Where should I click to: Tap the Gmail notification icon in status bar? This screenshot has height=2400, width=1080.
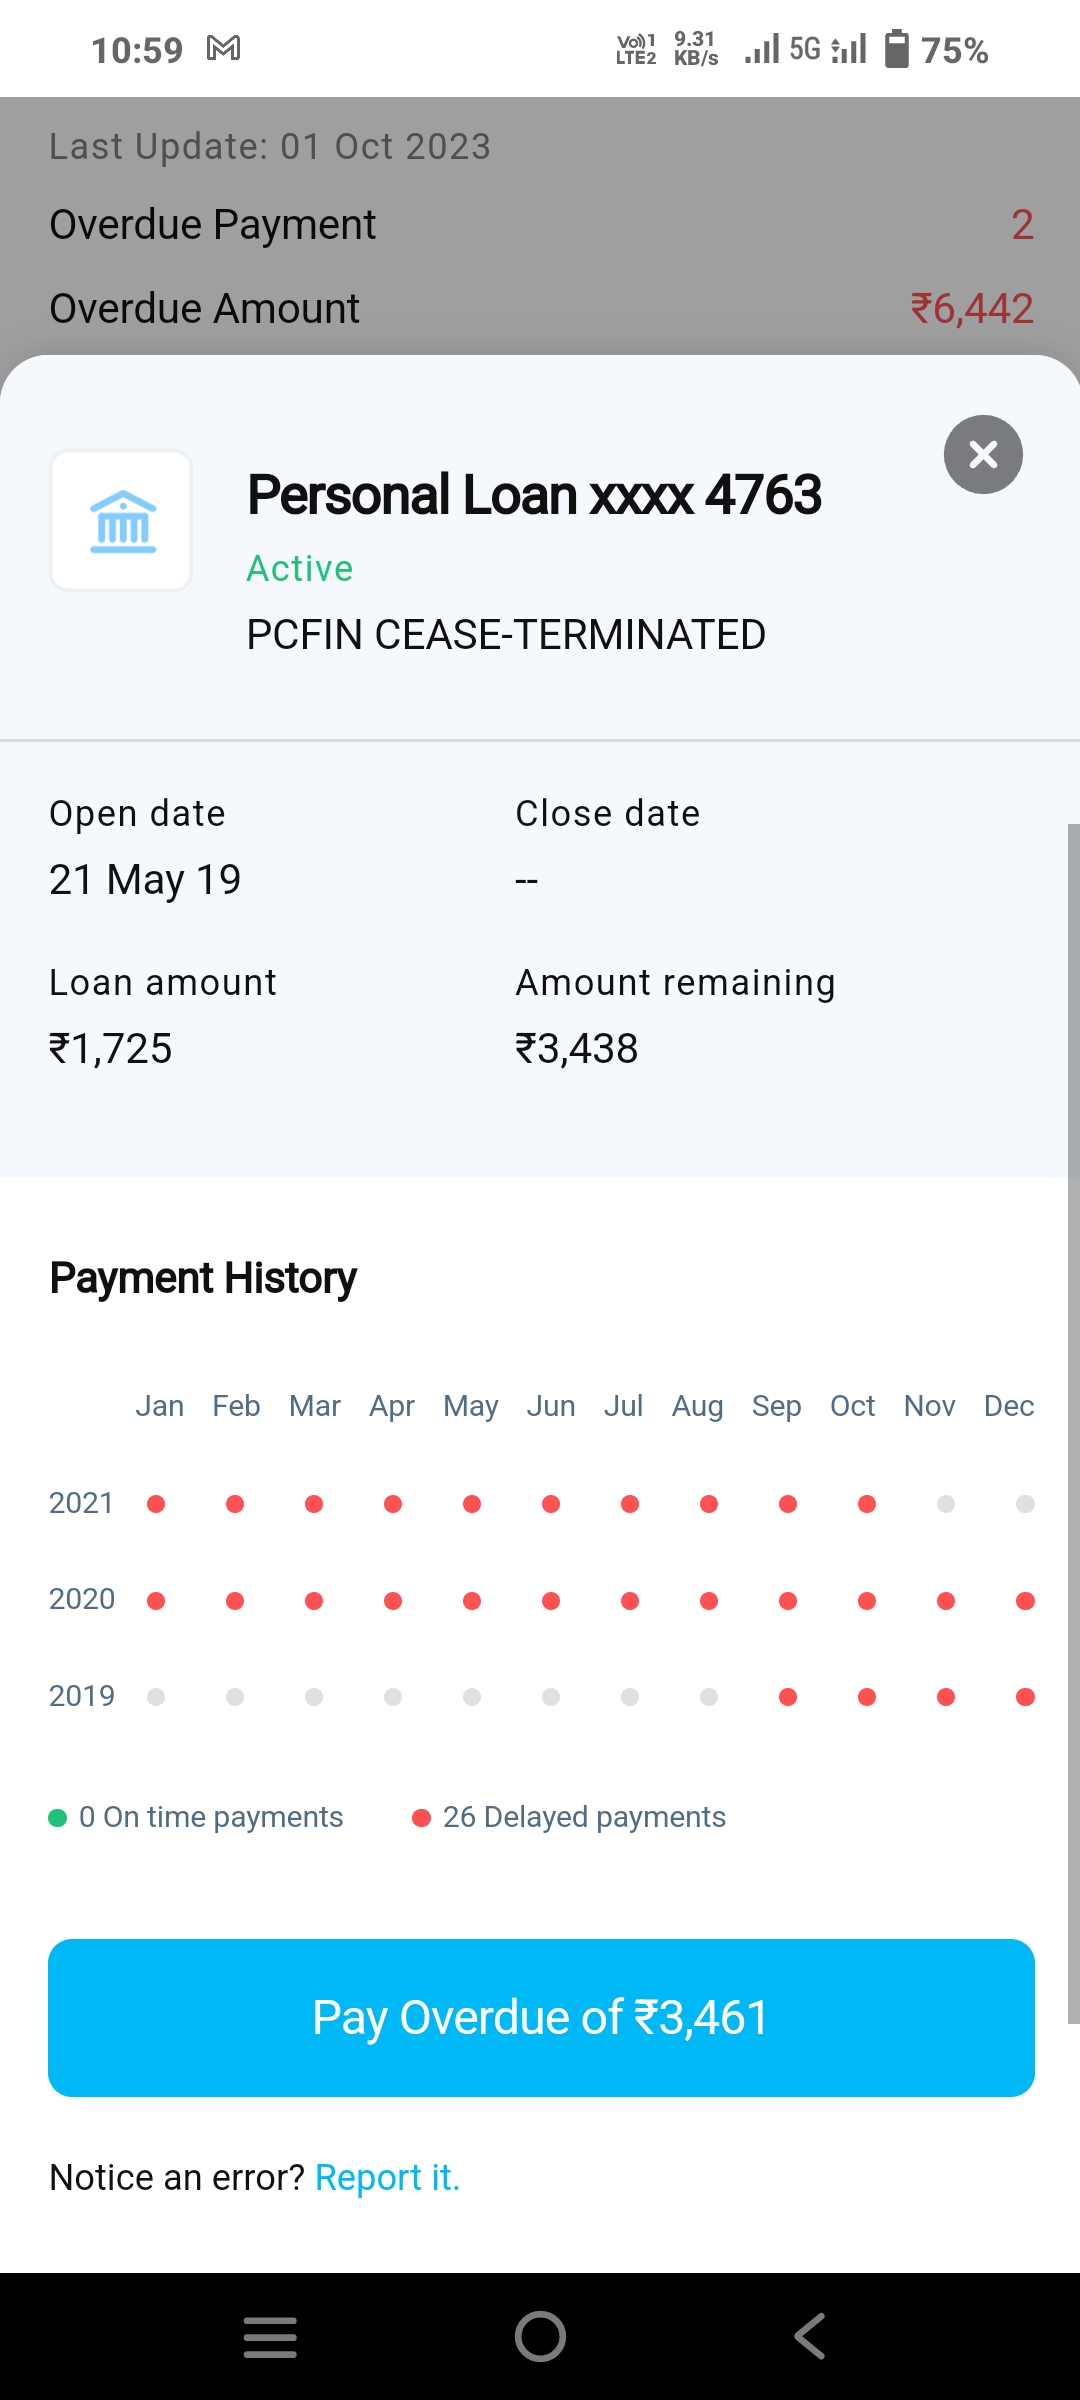click(224, 48)
